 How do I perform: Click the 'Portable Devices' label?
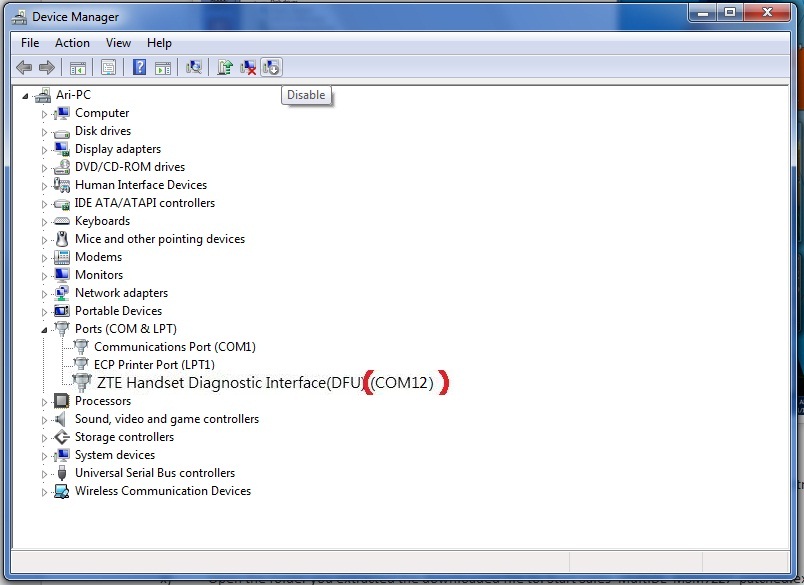pyautogui.click(x=118, y=311)
